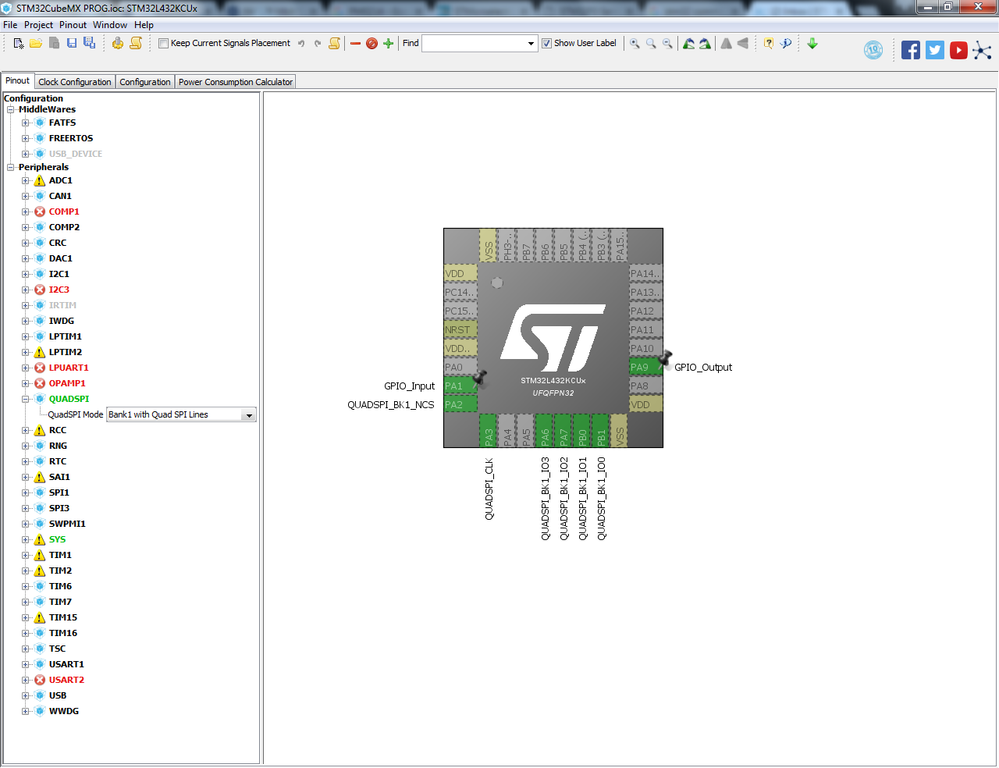Expand the FREERTOS tree node

pyautogui.click(x=25, y=138)
